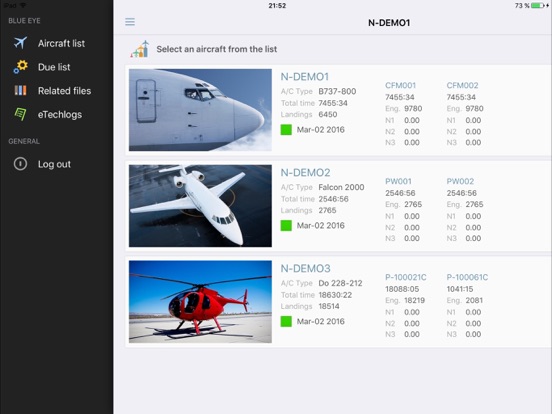This screenshot has height=414, width=552.
Task: Click the chart and airplane icon in the header
Action: (140, 49)
